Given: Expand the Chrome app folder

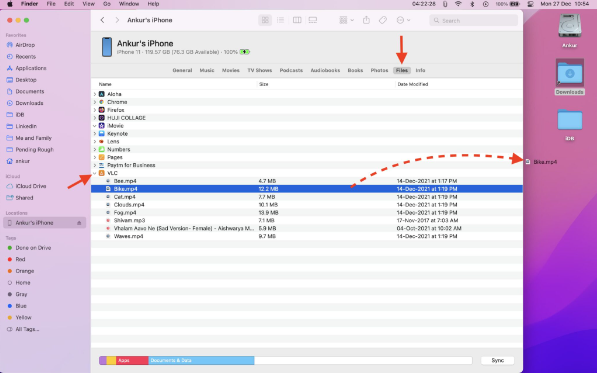Looking at the screenshot, I should point(95,102).
